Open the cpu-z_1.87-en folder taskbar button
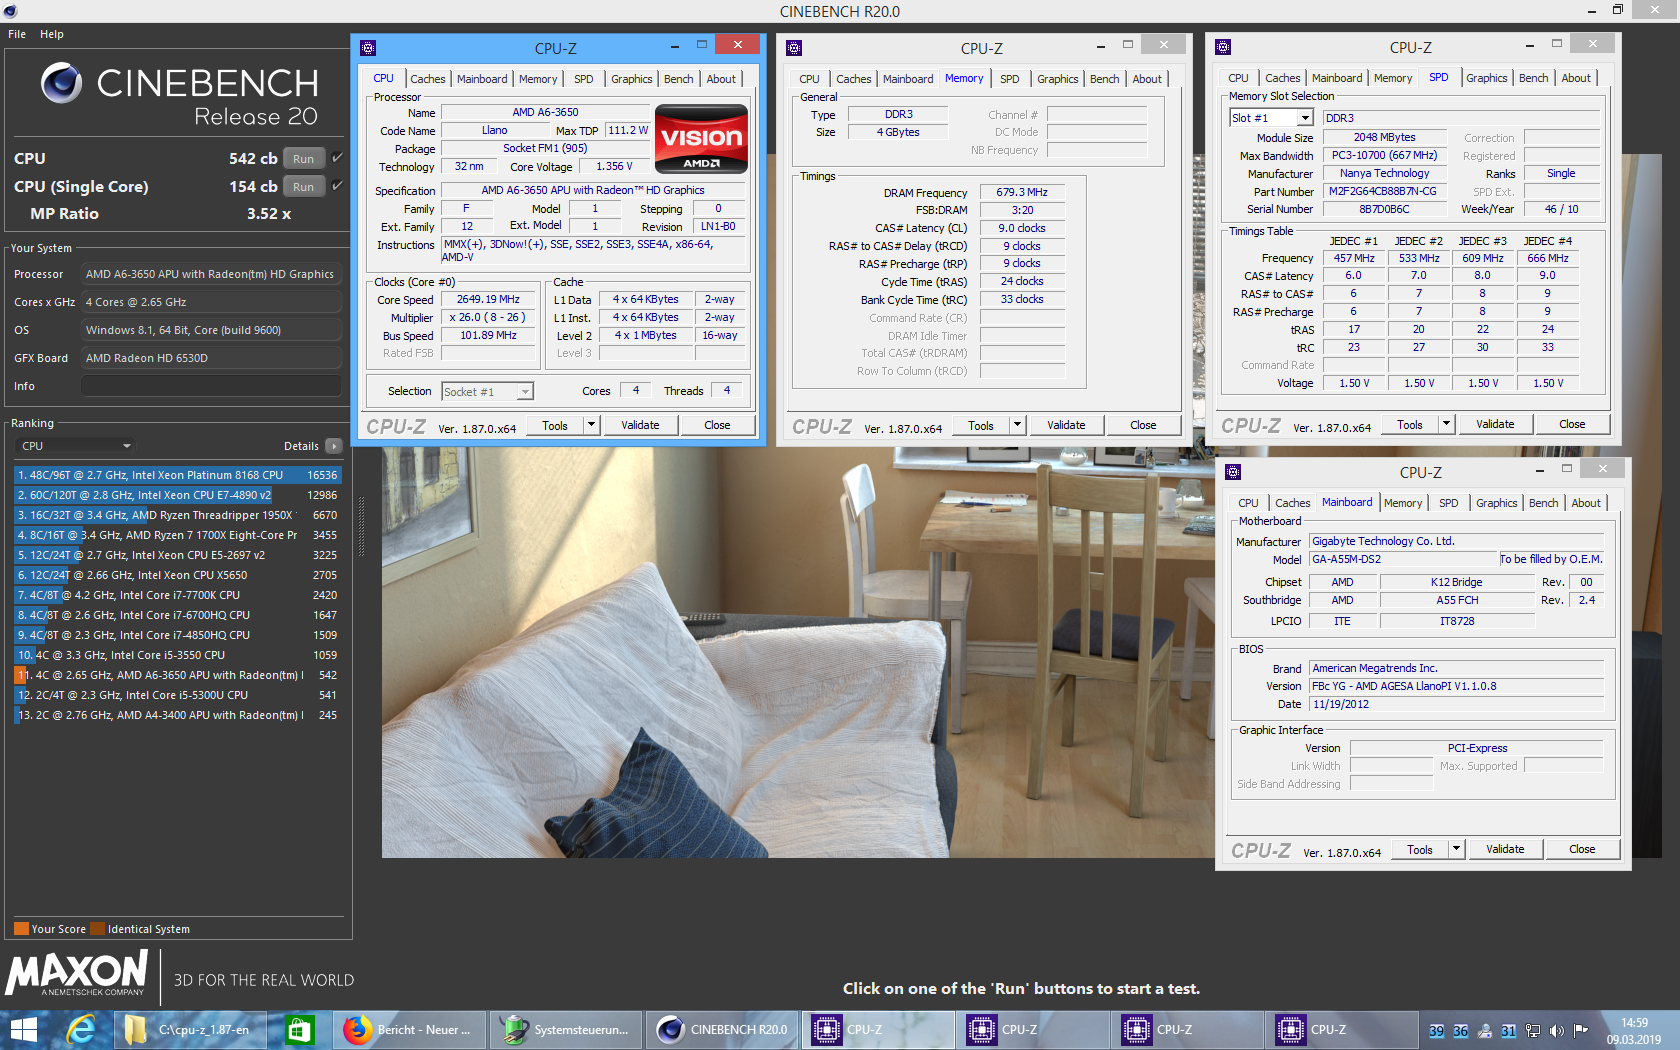This screenshot has height=1050, width=1680. pyautogui.click(x=190, y=1029)
